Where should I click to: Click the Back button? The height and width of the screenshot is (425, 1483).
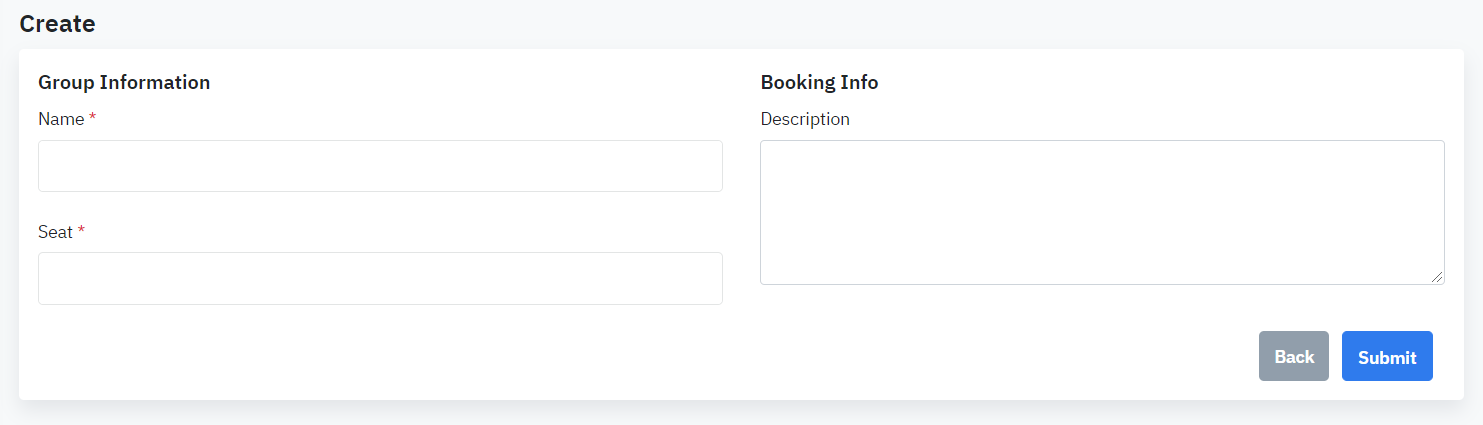1293,357
